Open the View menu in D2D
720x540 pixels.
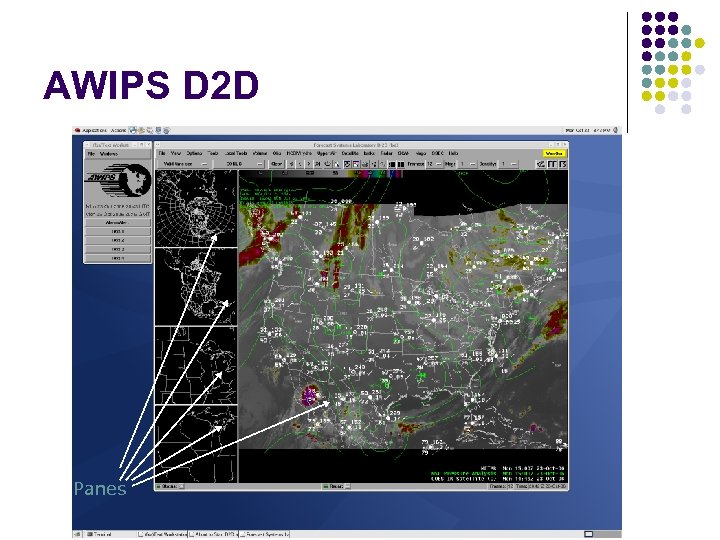click(175, 153)
